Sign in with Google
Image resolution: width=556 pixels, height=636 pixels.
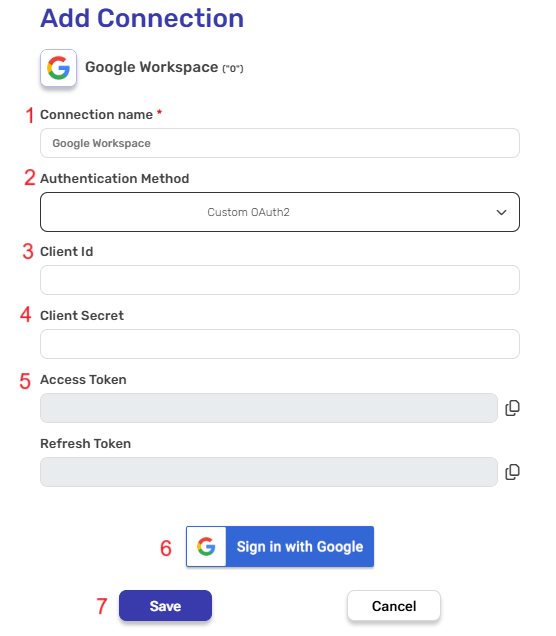280,546
